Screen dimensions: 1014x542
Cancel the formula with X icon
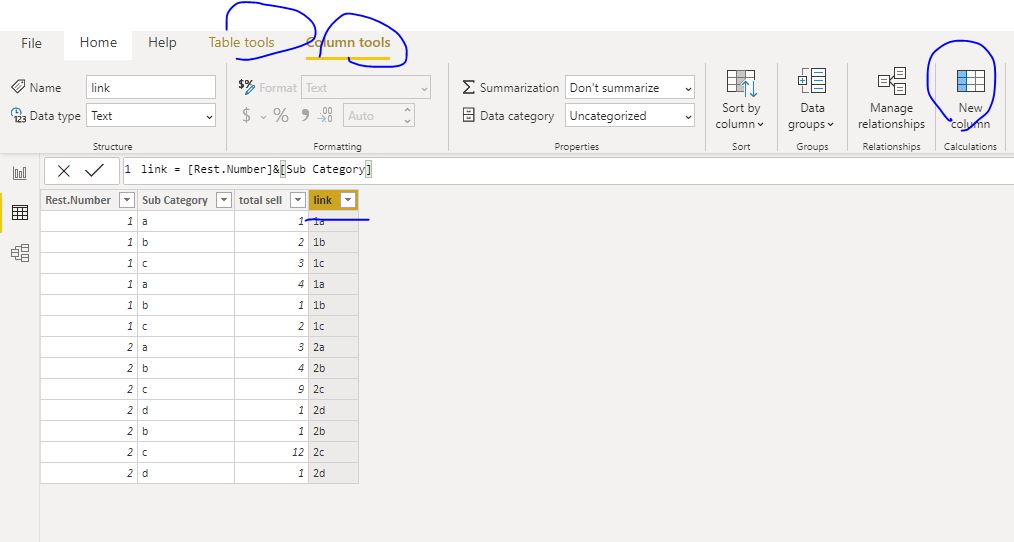pos(63,171)
